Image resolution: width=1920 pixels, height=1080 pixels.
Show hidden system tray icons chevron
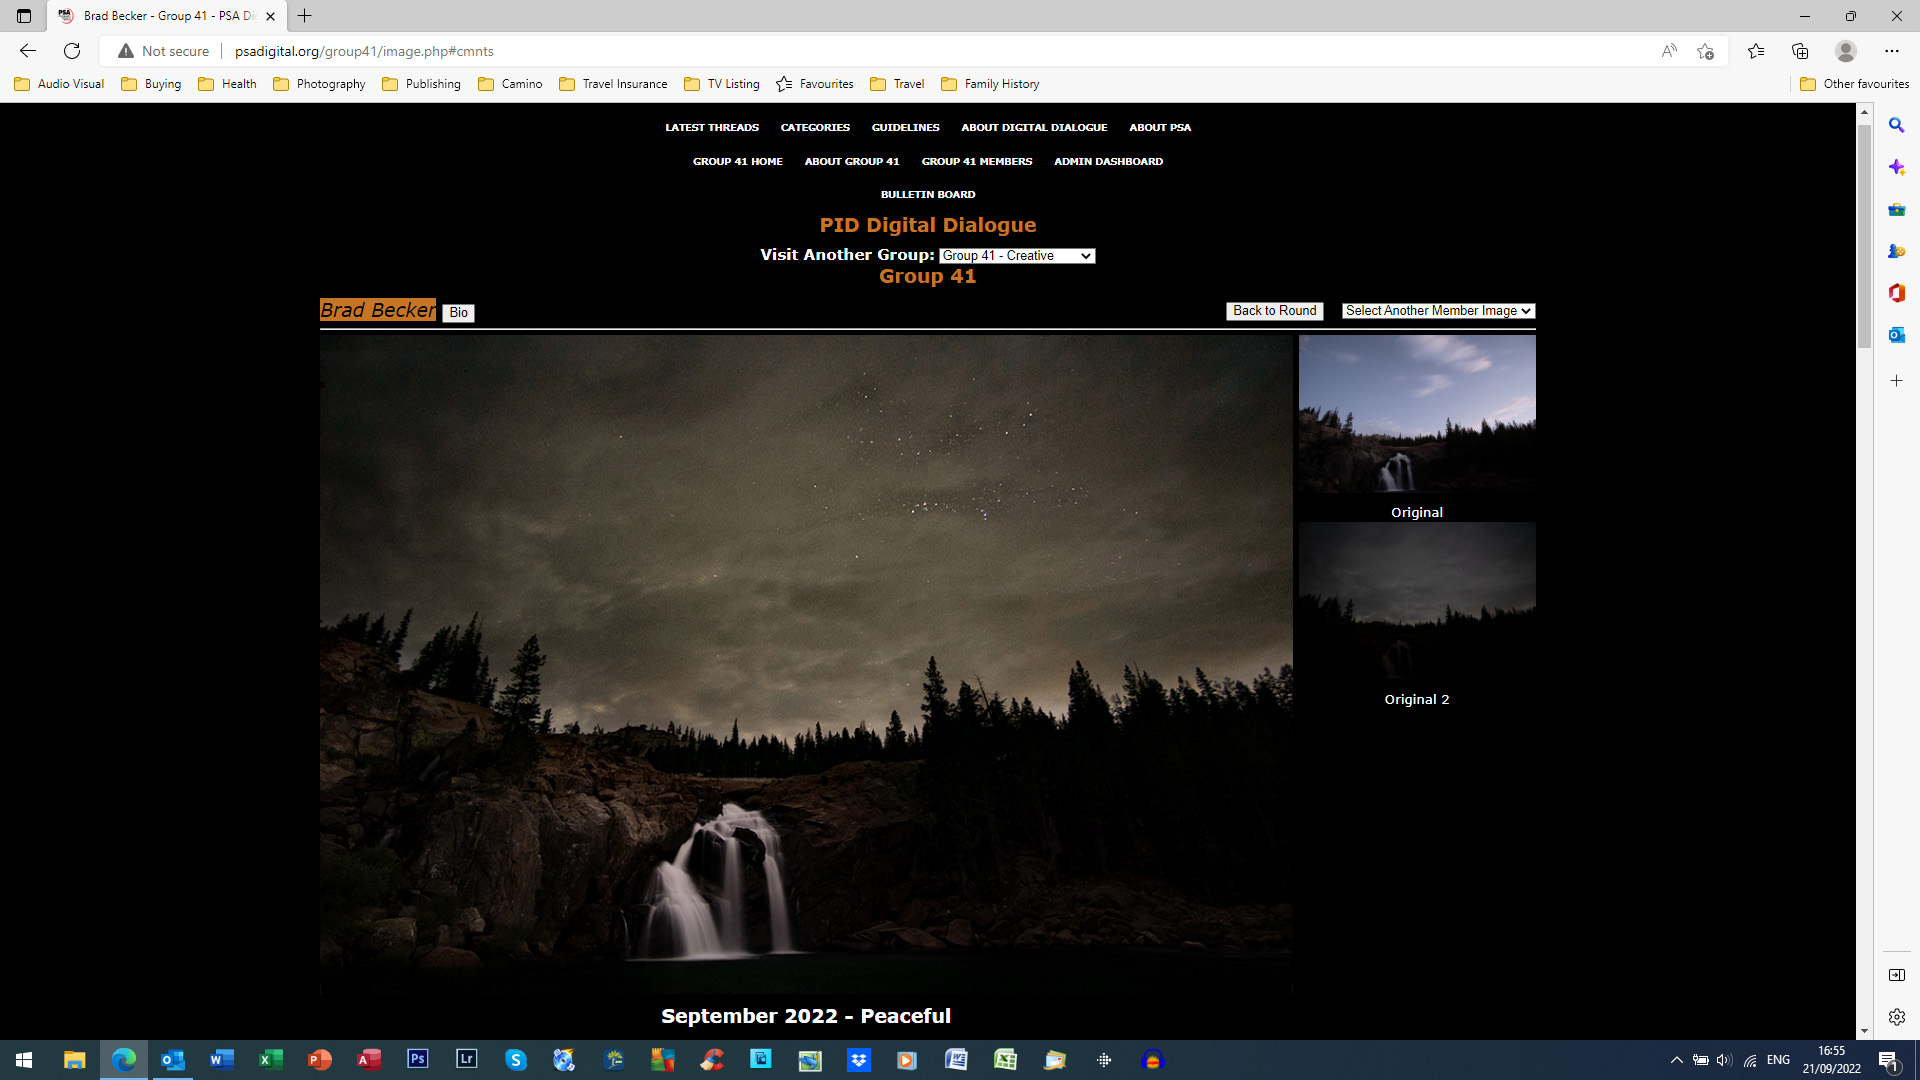1676,1060
